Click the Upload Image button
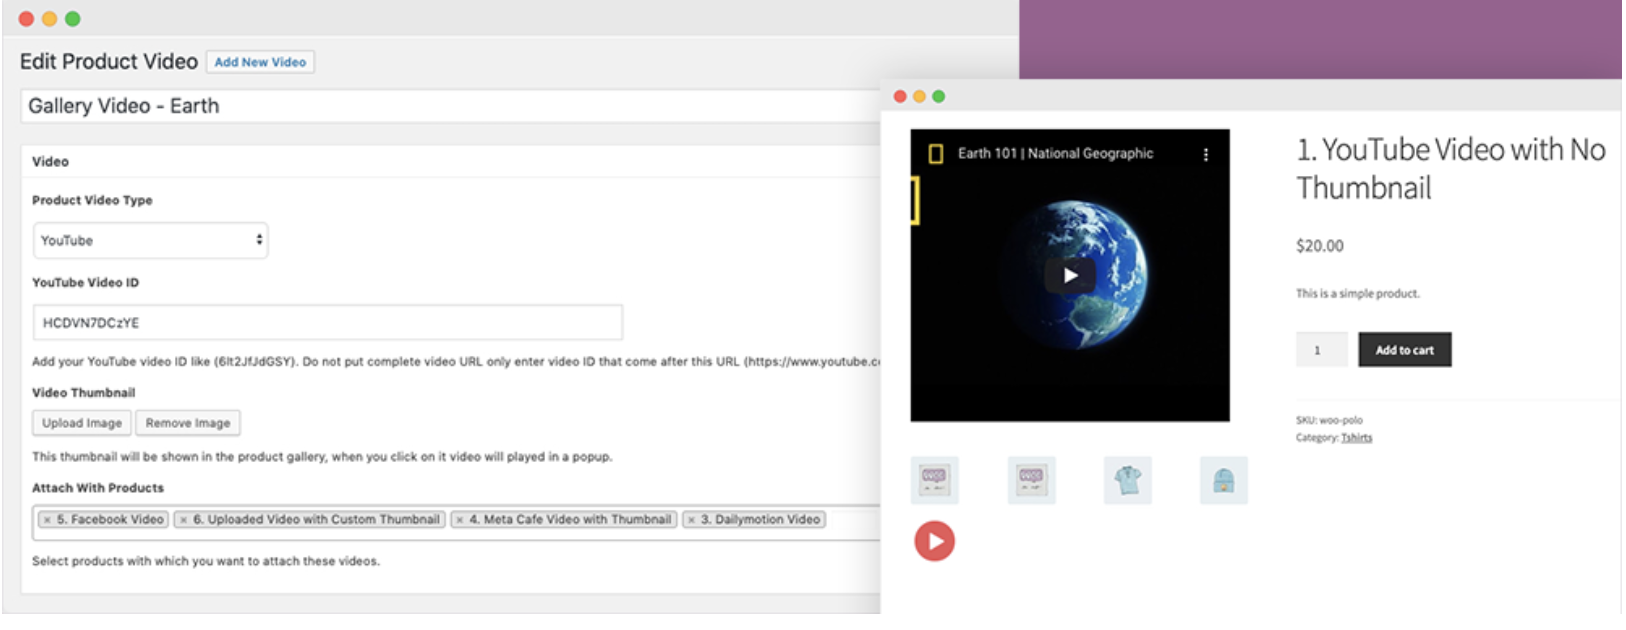This screenshot has width=1626, height=630. 82,423
